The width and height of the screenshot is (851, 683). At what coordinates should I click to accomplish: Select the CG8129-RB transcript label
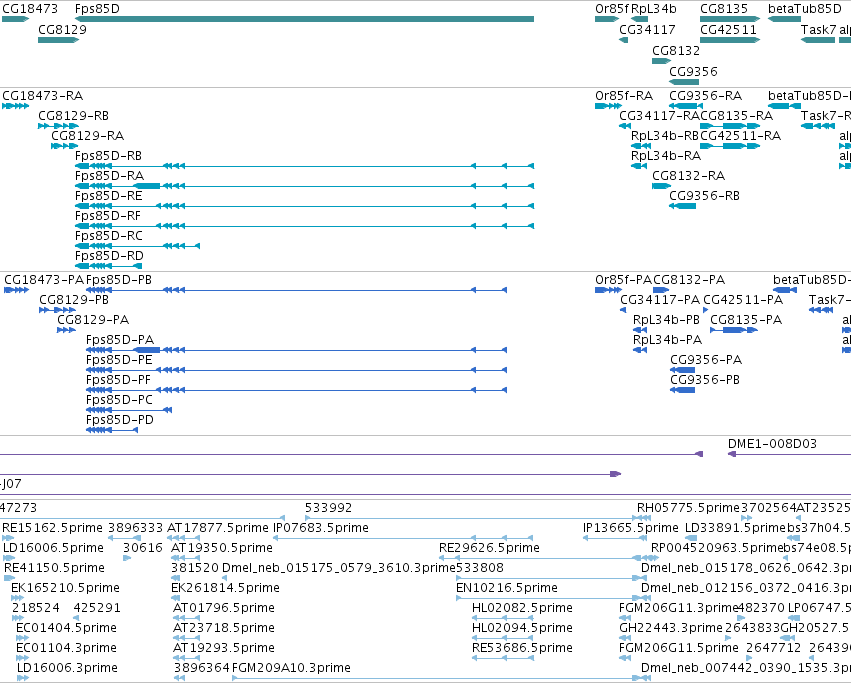point(73,116)
